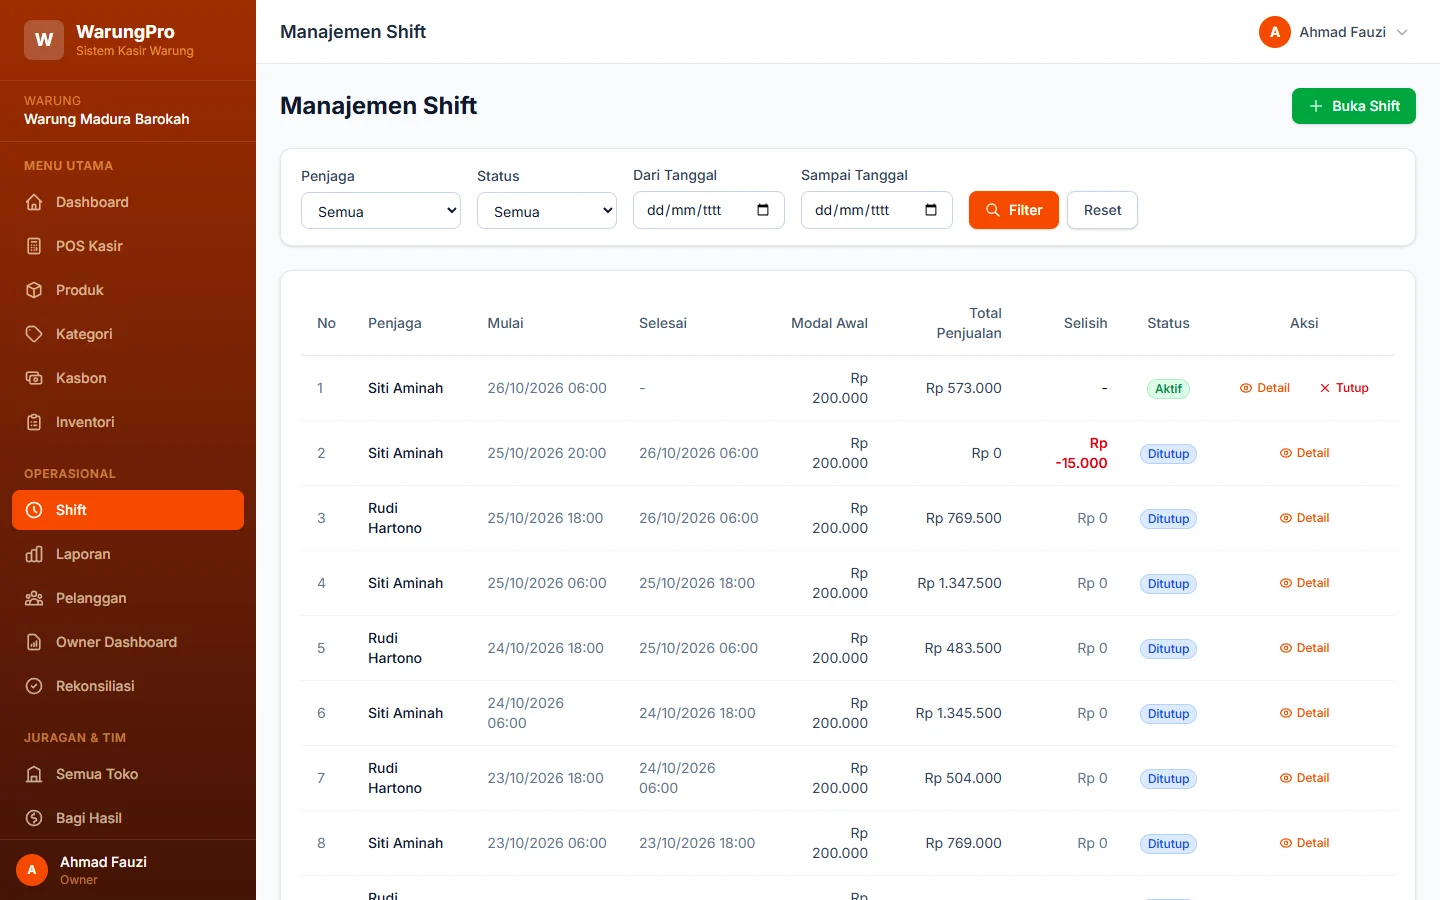Open the Penjaga filter dropdown
Screen dimensions: 1440x900
click(381, 211)
